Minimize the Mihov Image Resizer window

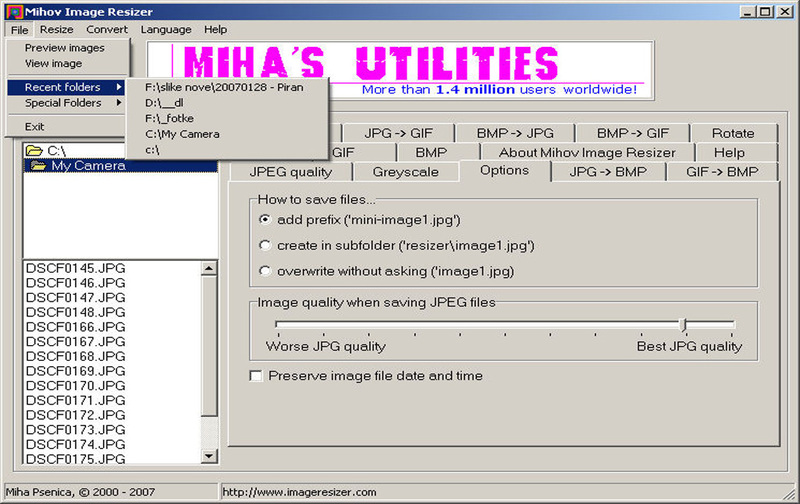tap(748, 11)
